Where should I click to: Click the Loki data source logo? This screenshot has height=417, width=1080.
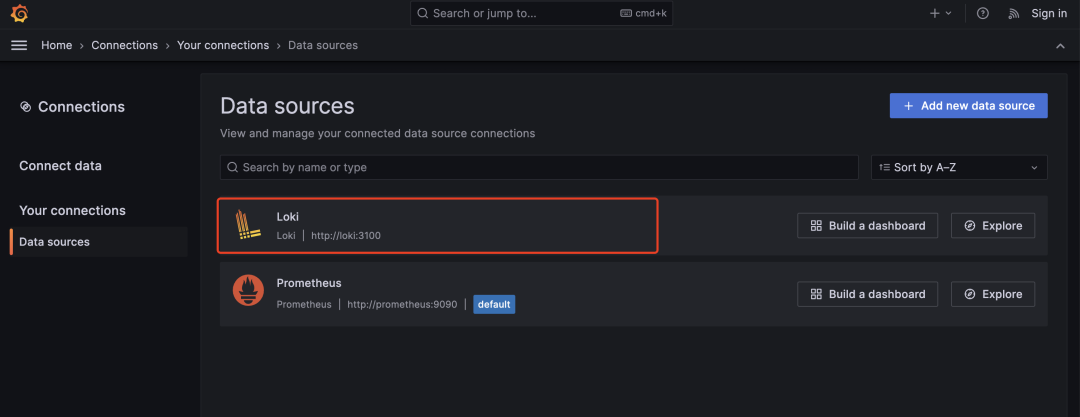click(x=248, y=225)
